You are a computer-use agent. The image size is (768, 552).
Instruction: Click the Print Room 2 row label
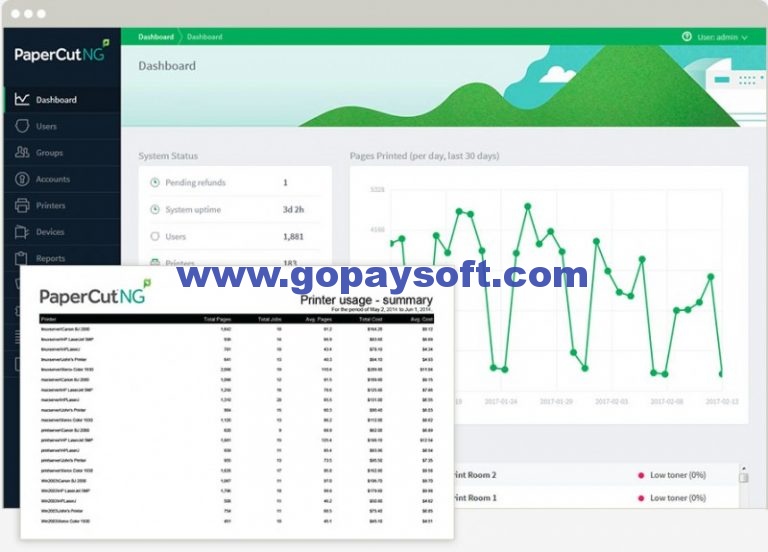pyautogui.click(x=475, y=475)
